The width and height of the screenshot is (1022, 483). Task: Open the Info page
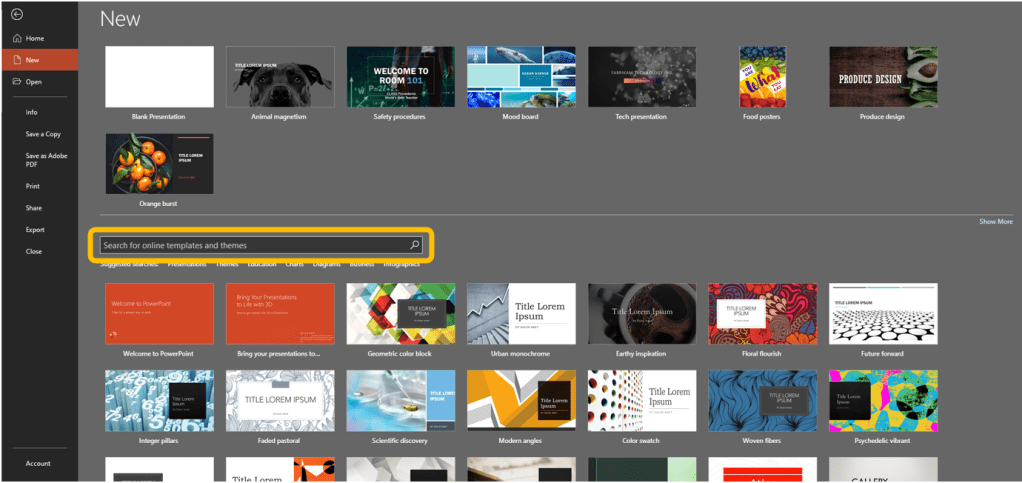(31, 112)
